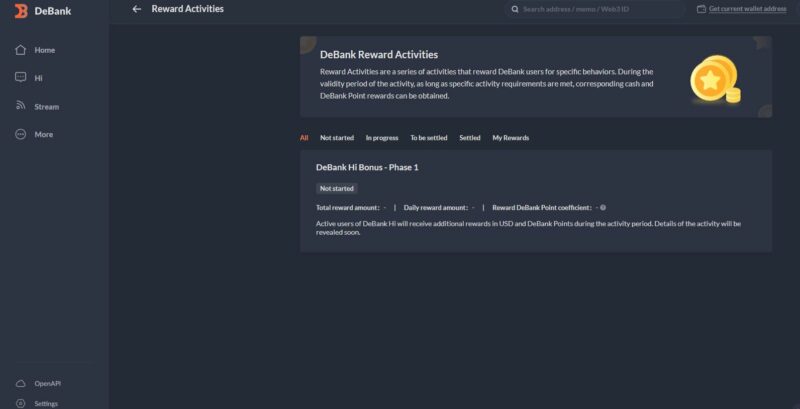Open the Settled tab
Screen dimensions: 800x409
pyautogui.click(x=469, y=138)
